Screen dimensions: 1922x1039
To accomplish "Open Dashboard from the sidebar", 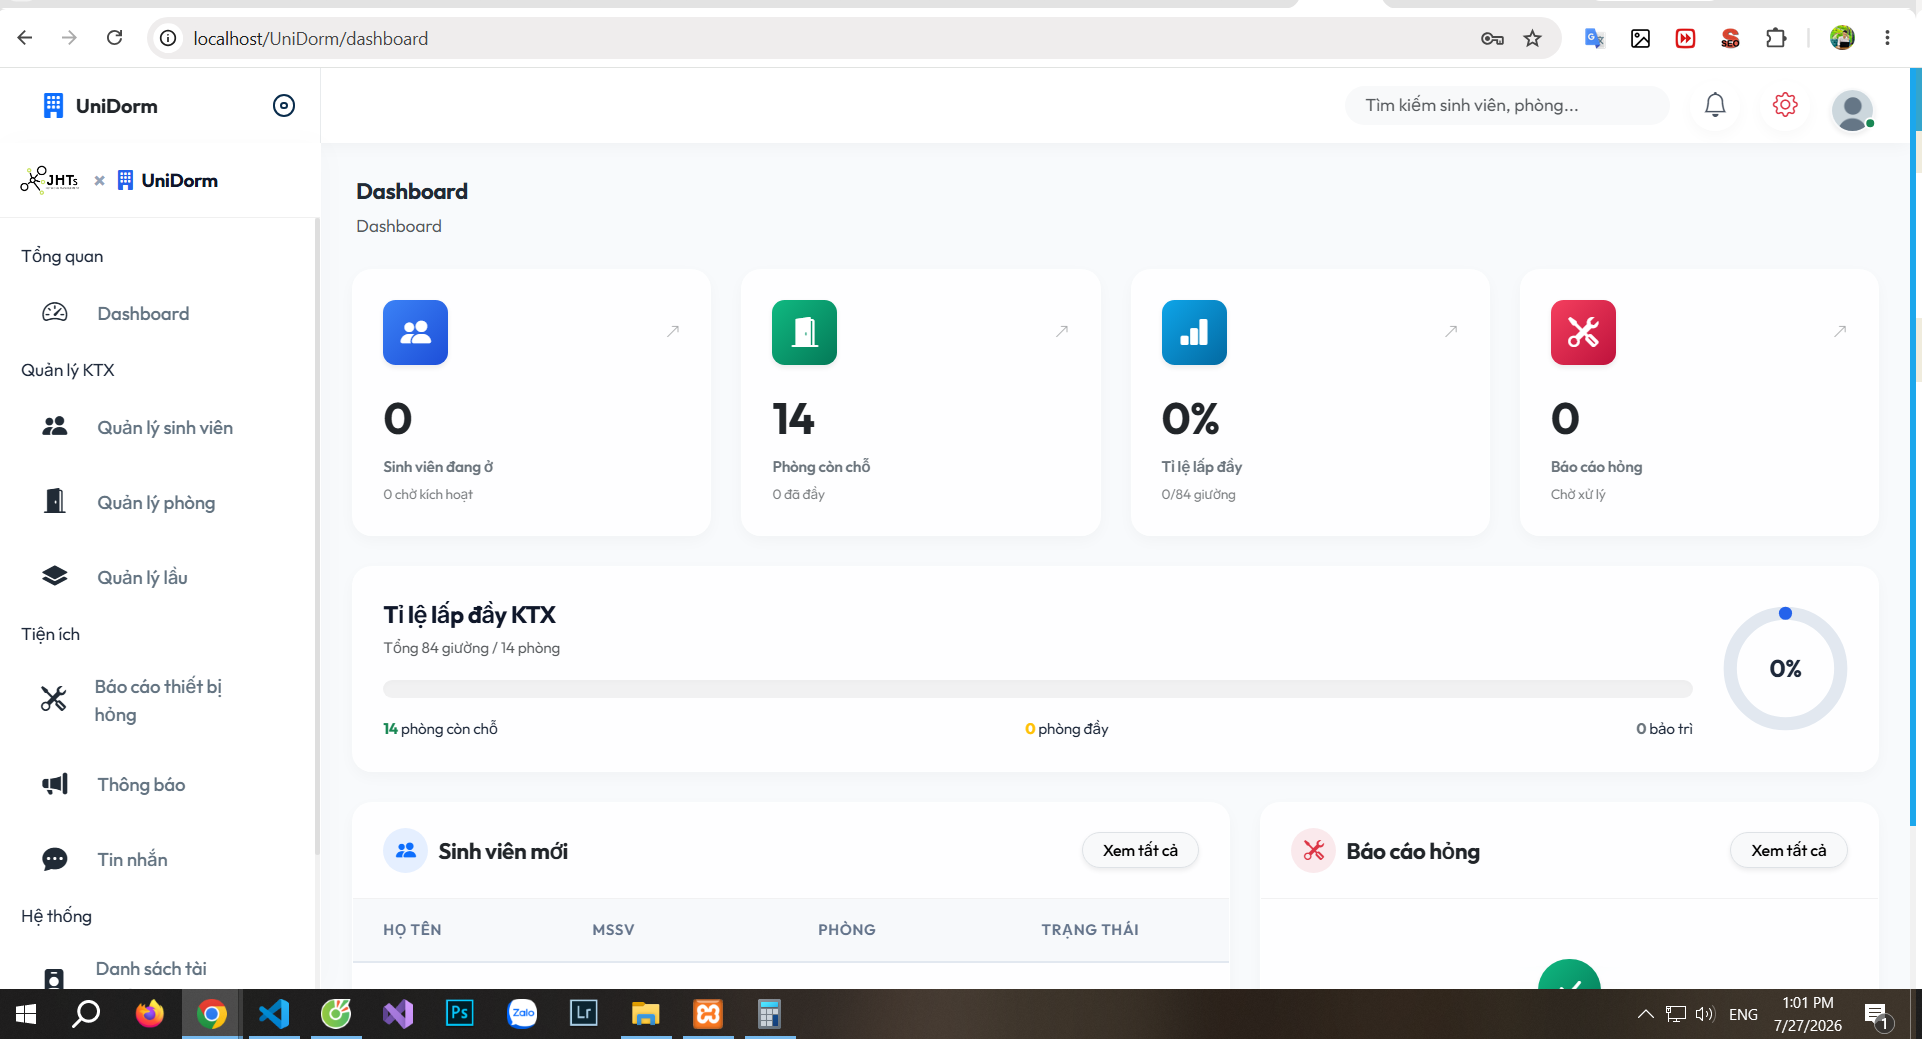I will (x=143, y=314).
